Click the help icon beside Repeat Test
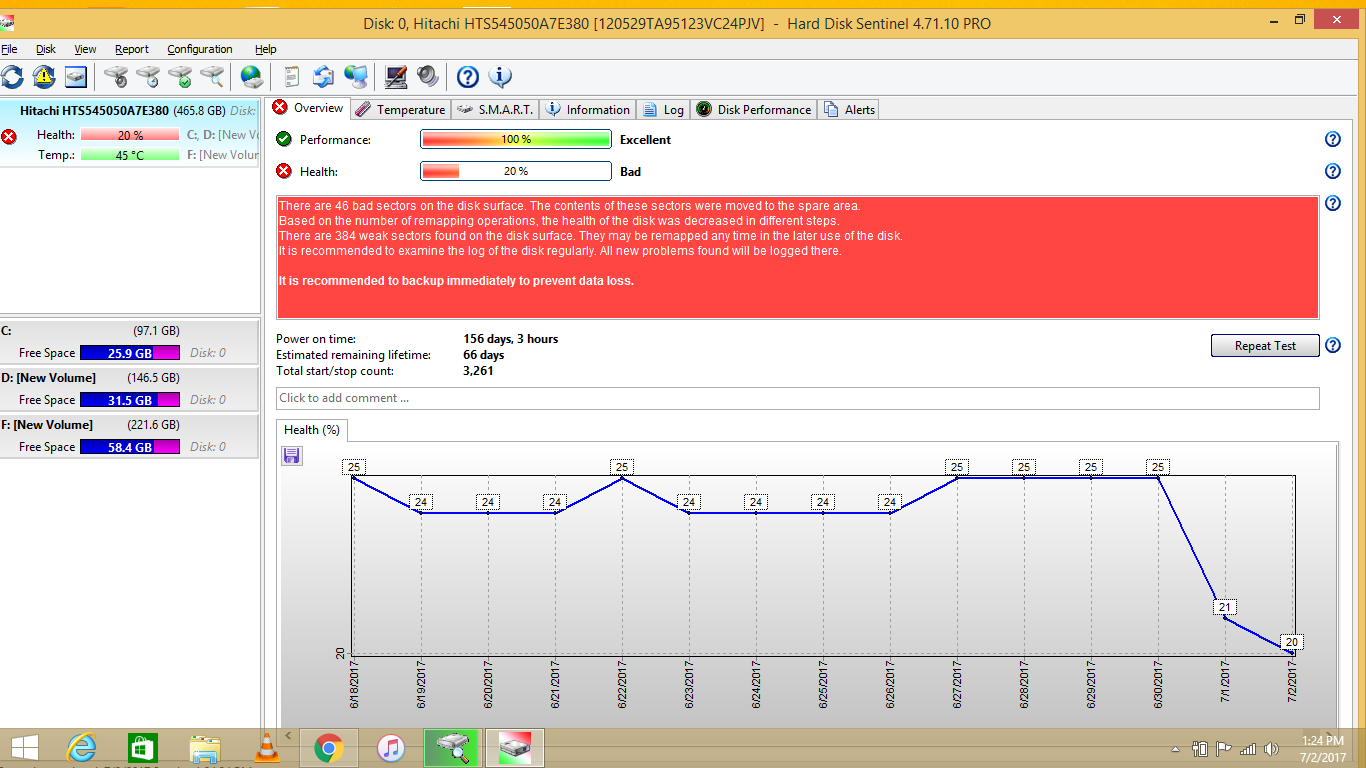This screenshot has height=768, width=1366. click(1332, 346)
